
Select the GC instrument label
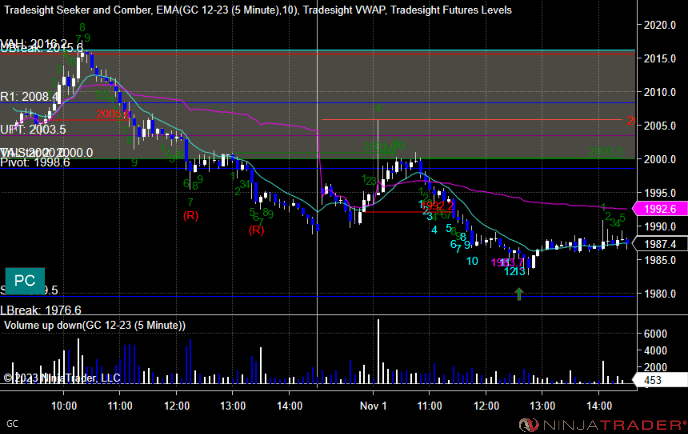(12, 424)
